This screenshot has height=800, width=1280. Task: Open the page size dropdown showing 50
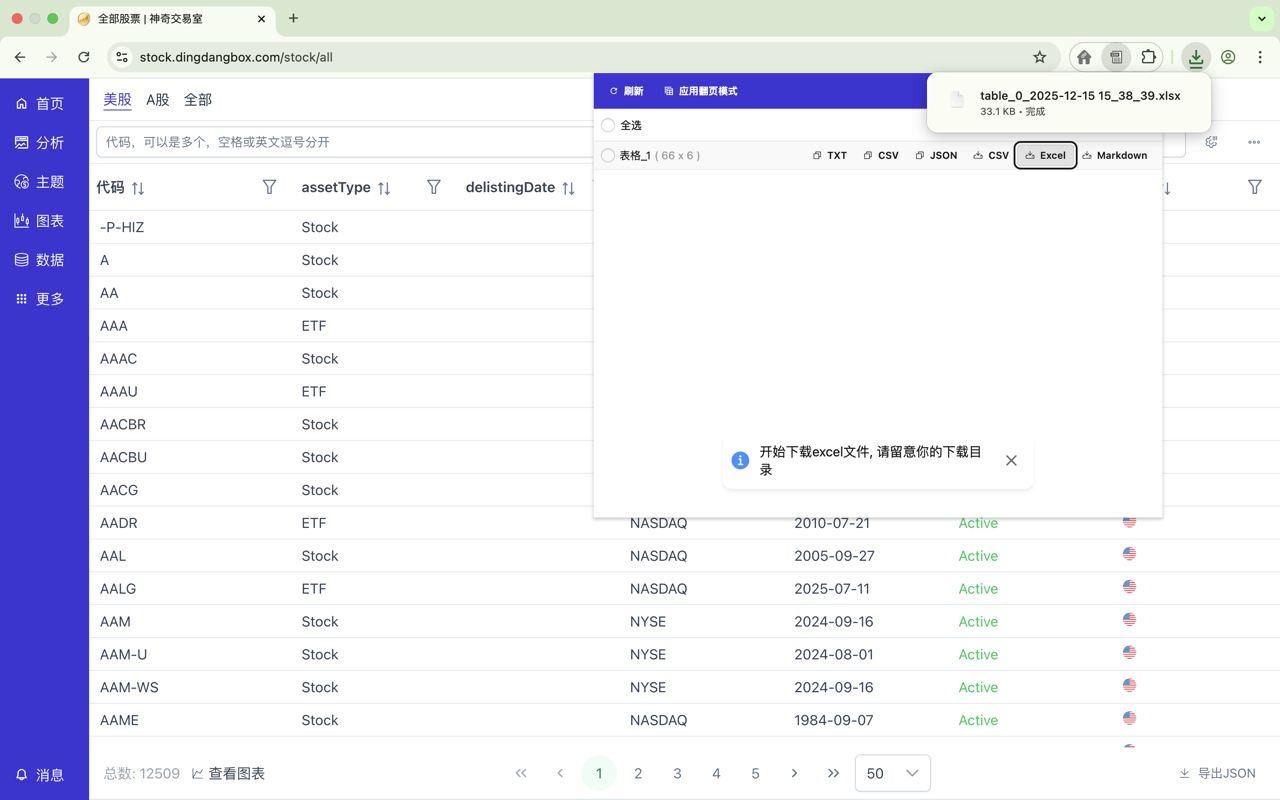coord(892,773)
